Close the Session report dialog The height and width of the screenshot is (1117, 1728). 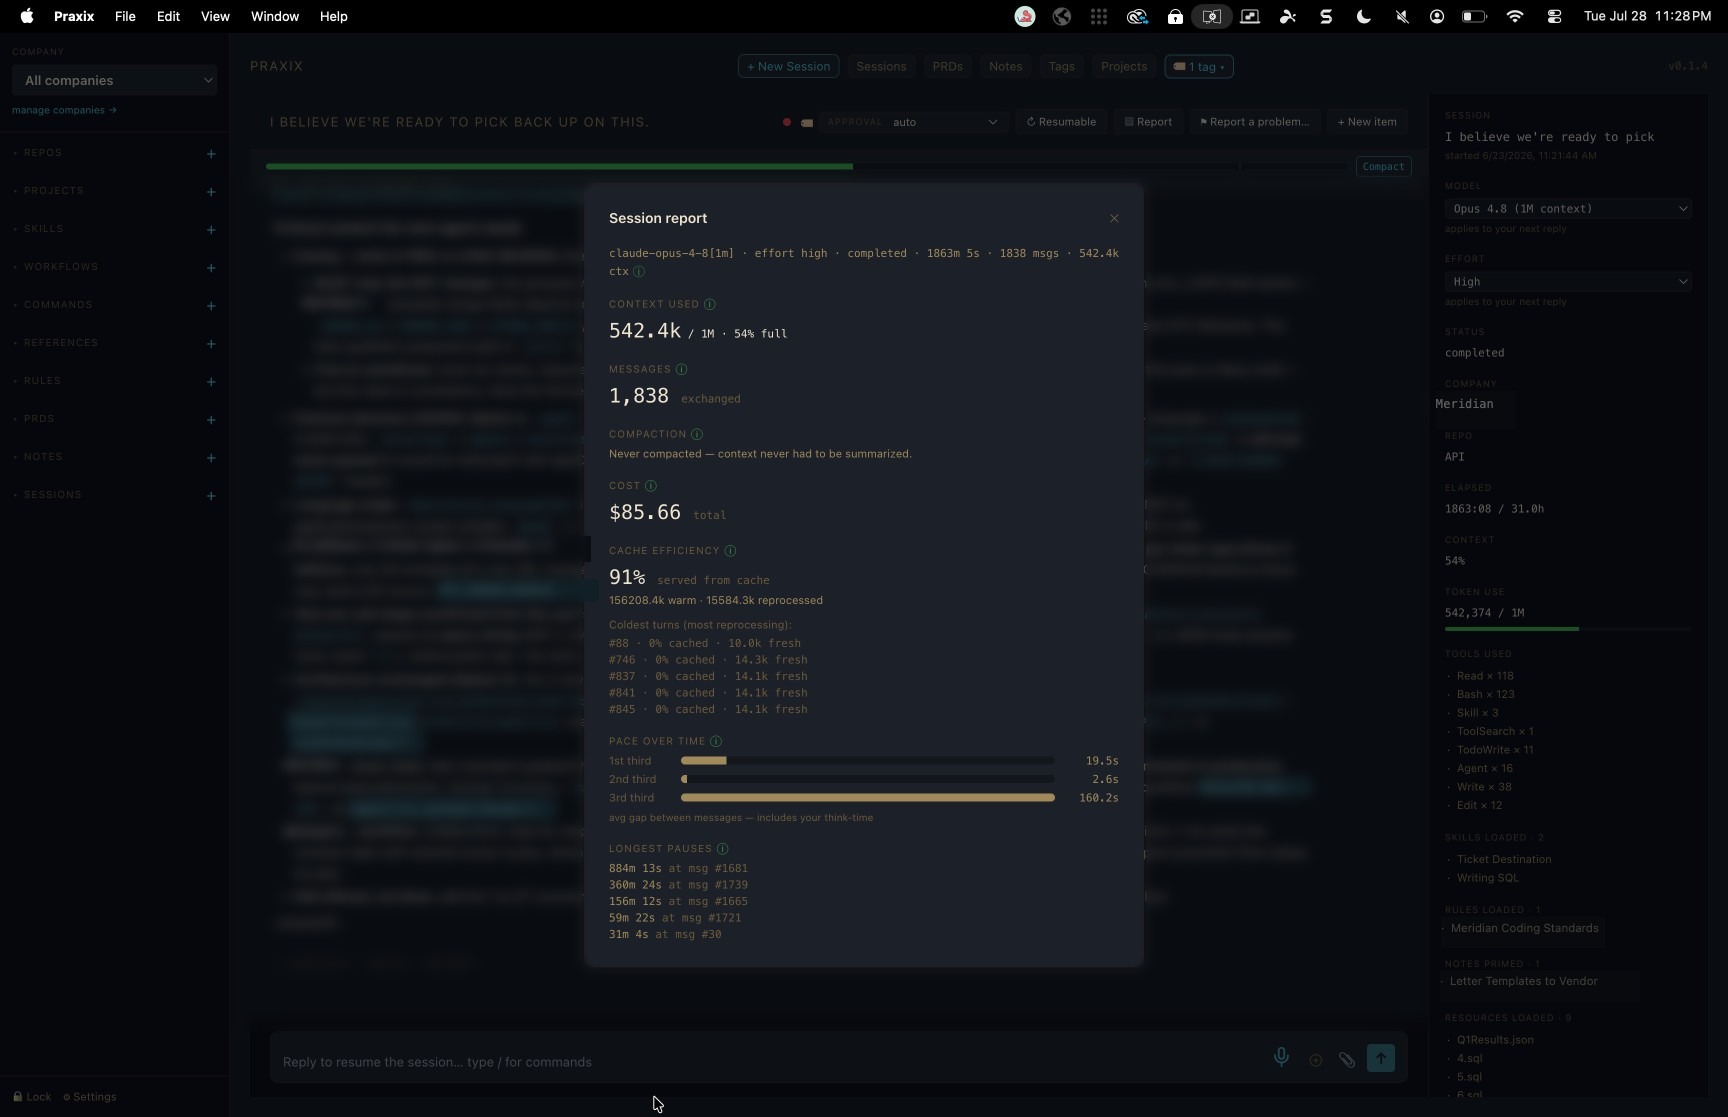coord(1114,218)
